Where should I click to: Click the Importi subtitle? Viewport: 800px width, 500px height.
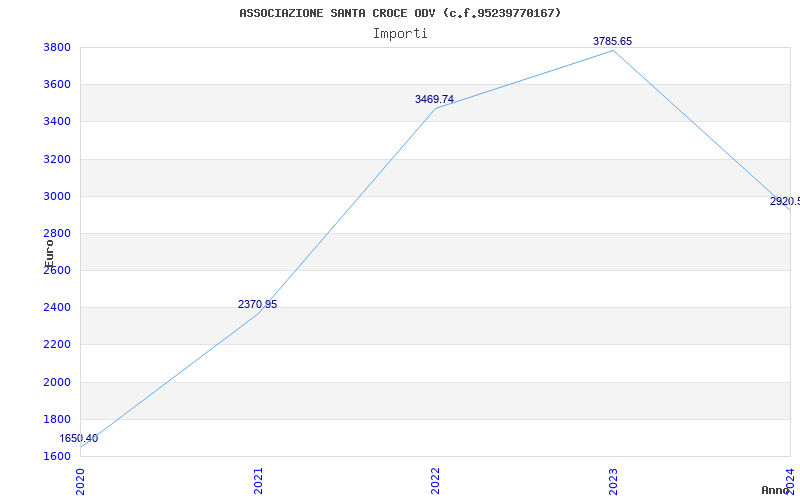click(x=400, y=34)
